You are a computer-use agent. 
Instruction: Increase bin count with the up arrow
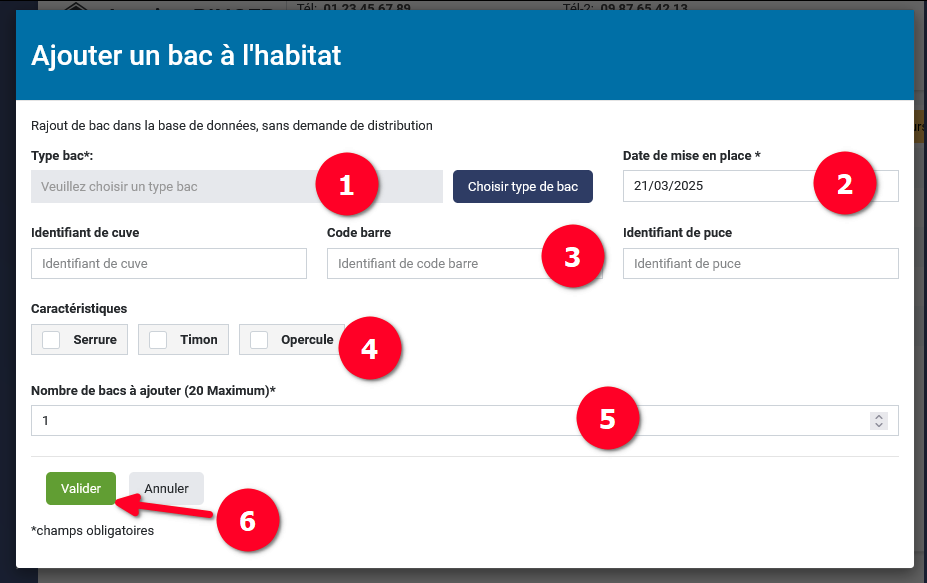pos(879,417)
